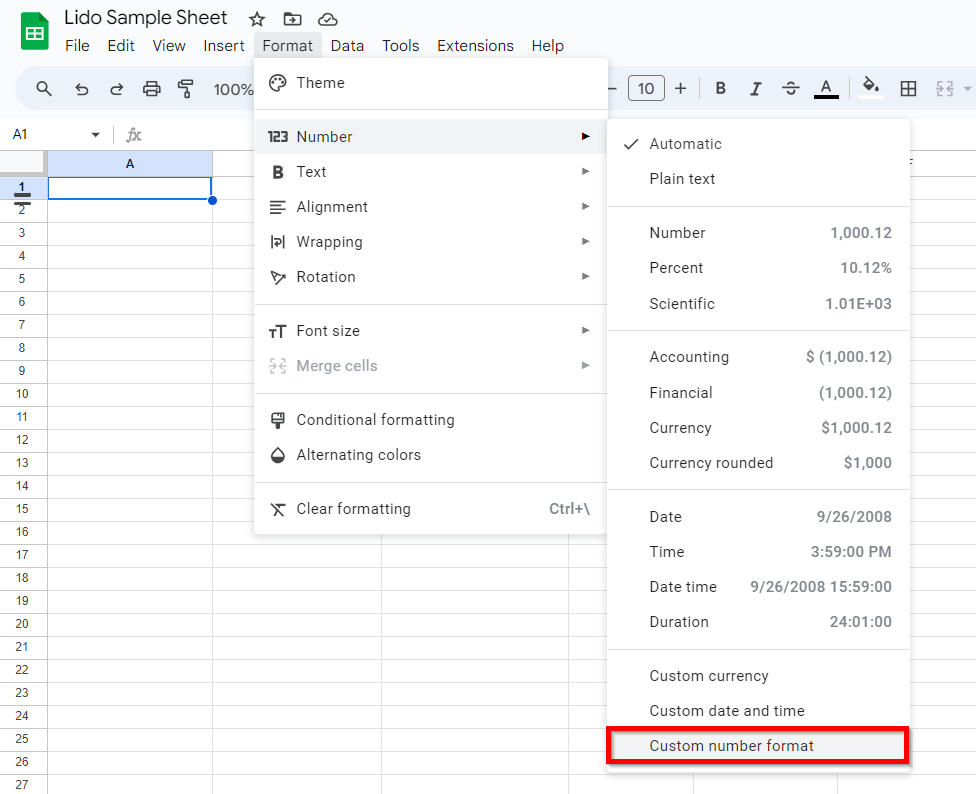Open Alternating colors
Image resolution: width=976 pixels, height=794 pixels.
[x=431, y=455]
